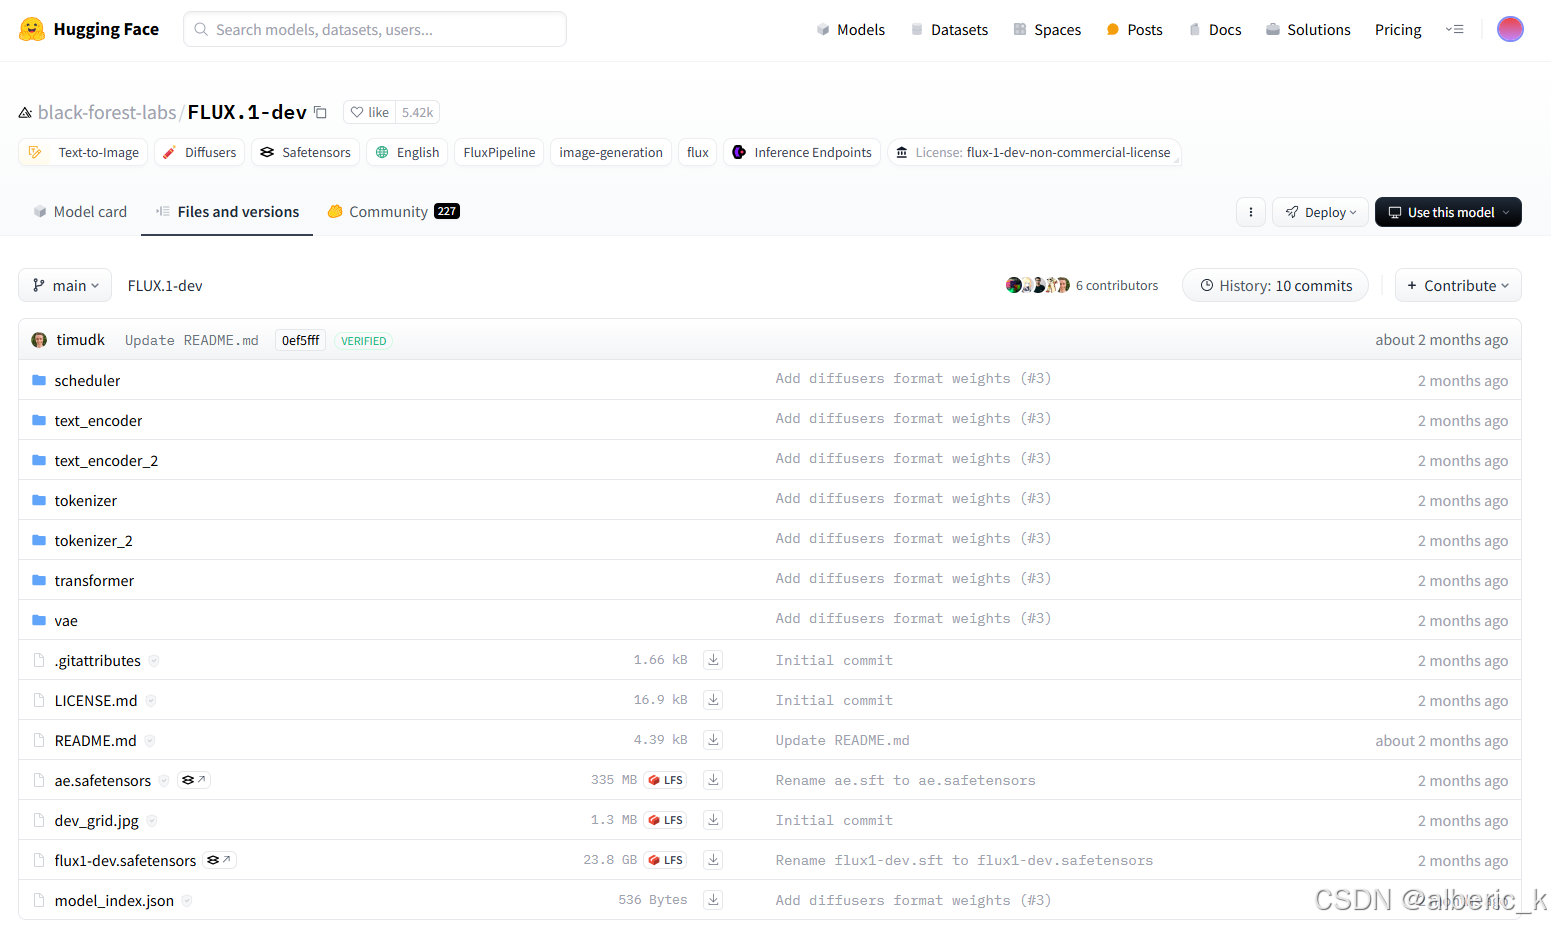Open the vae folder
The width and height of the screenshot is (1551, 927).
click(x=66, y=620)
